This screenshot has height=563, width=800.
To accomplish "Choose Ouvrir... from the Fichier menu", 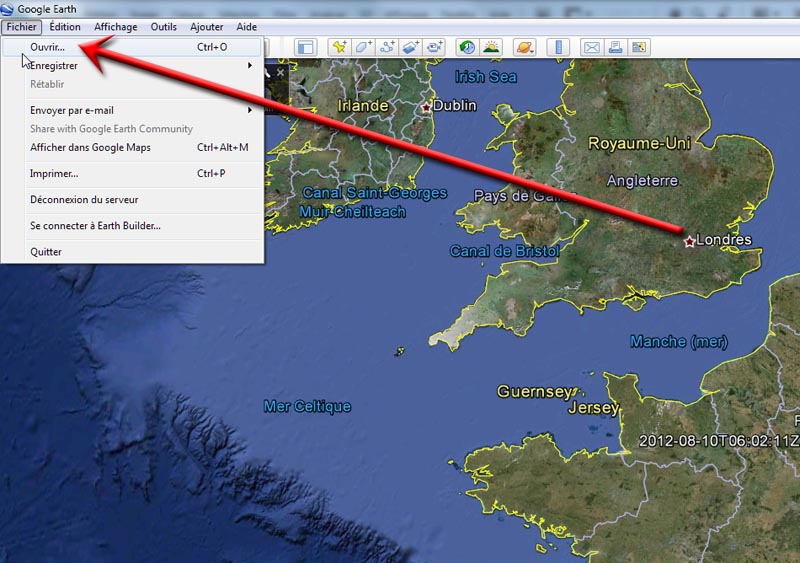I will click(x=132, y=47).
